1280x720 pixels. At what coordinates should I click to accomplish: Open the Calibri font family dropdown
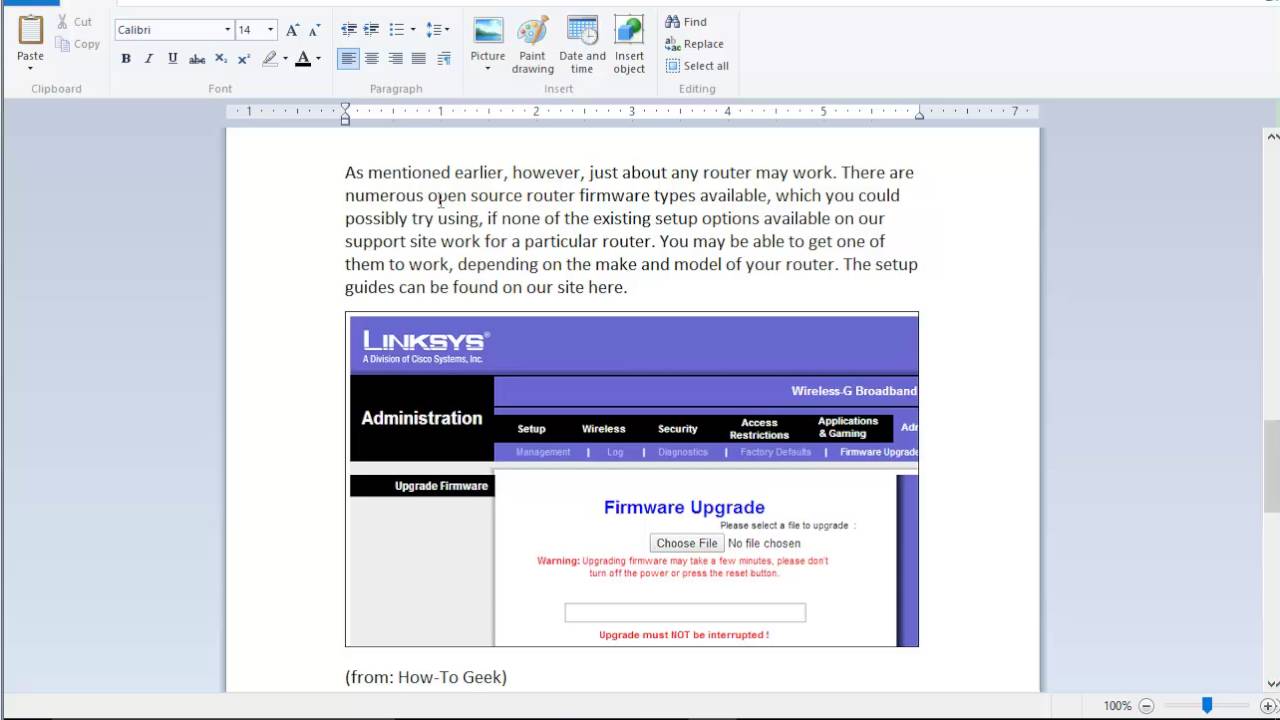[x=227, y=30]
